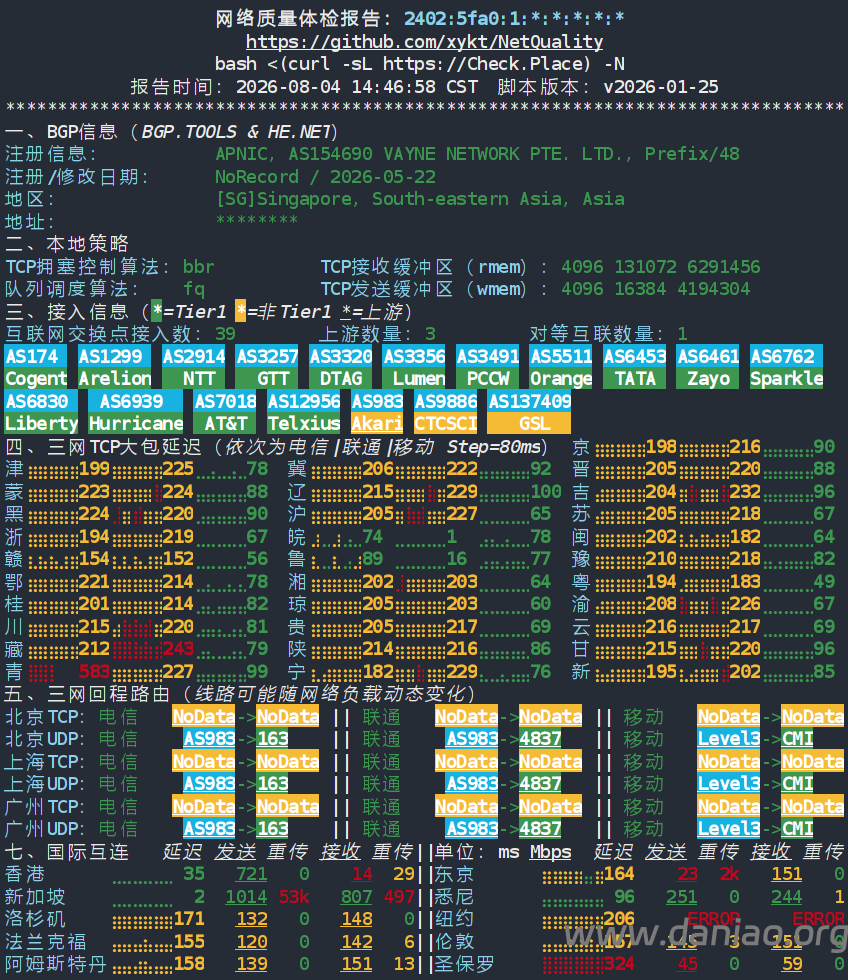The width and height of the screenshot is (848, 980).
Task: Click the green Tier1 legend marker
Action: click(x=156, y=311)
